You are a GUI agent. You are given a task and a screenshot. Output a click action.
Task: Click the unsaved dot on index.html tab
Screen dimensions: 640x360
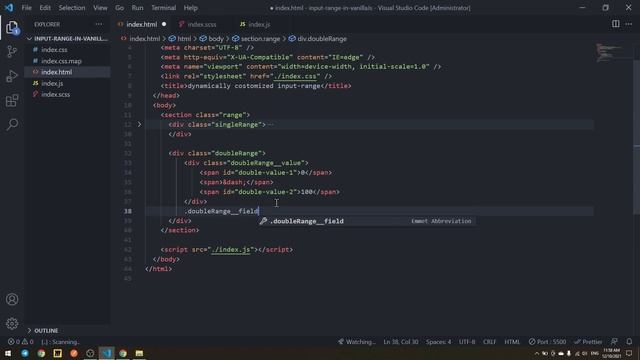point(164,24)
